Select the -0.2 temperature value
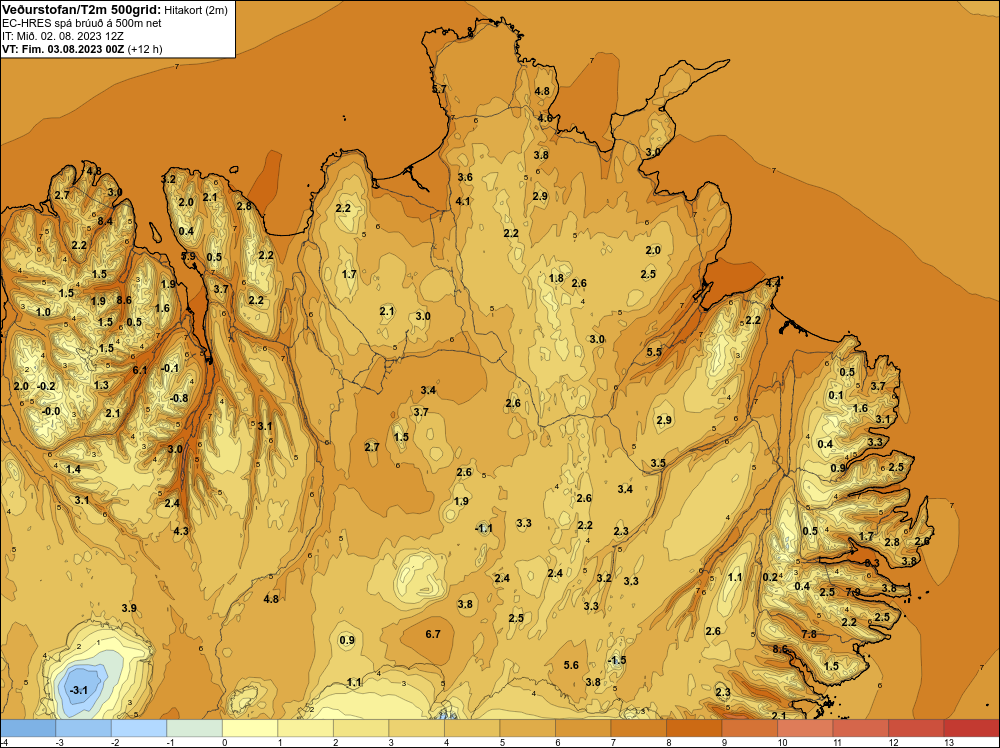 46,386
